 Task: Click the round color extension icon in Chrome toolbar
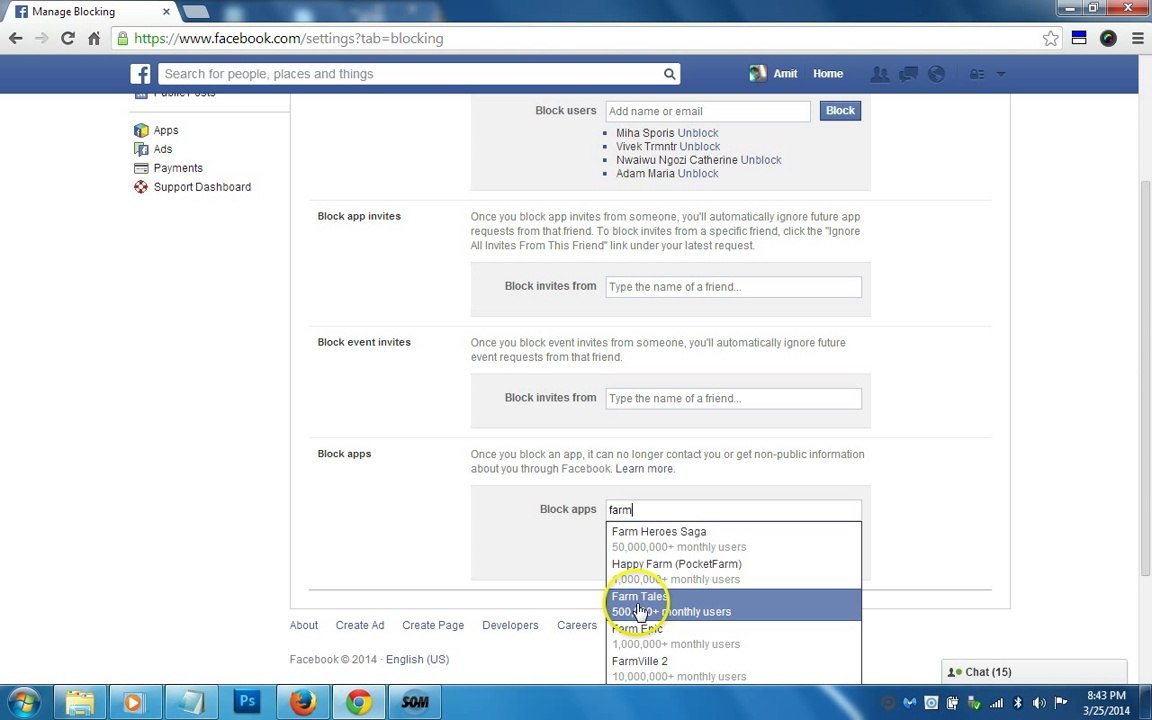pos(1108,38)
